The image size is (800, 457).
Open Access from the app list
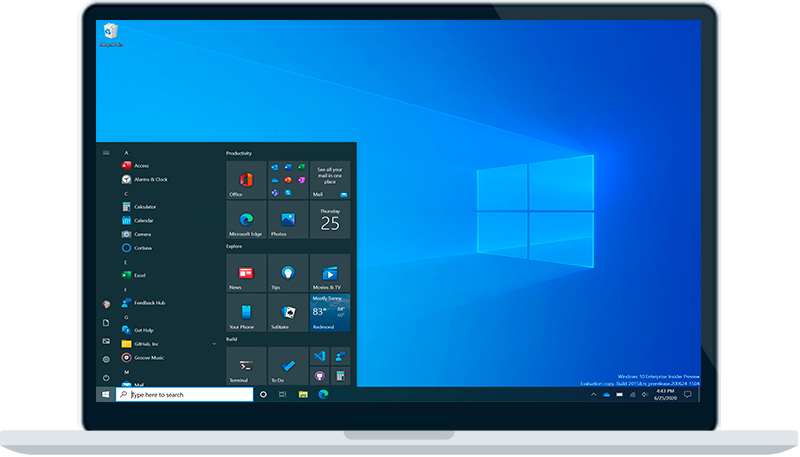point(136,165)
